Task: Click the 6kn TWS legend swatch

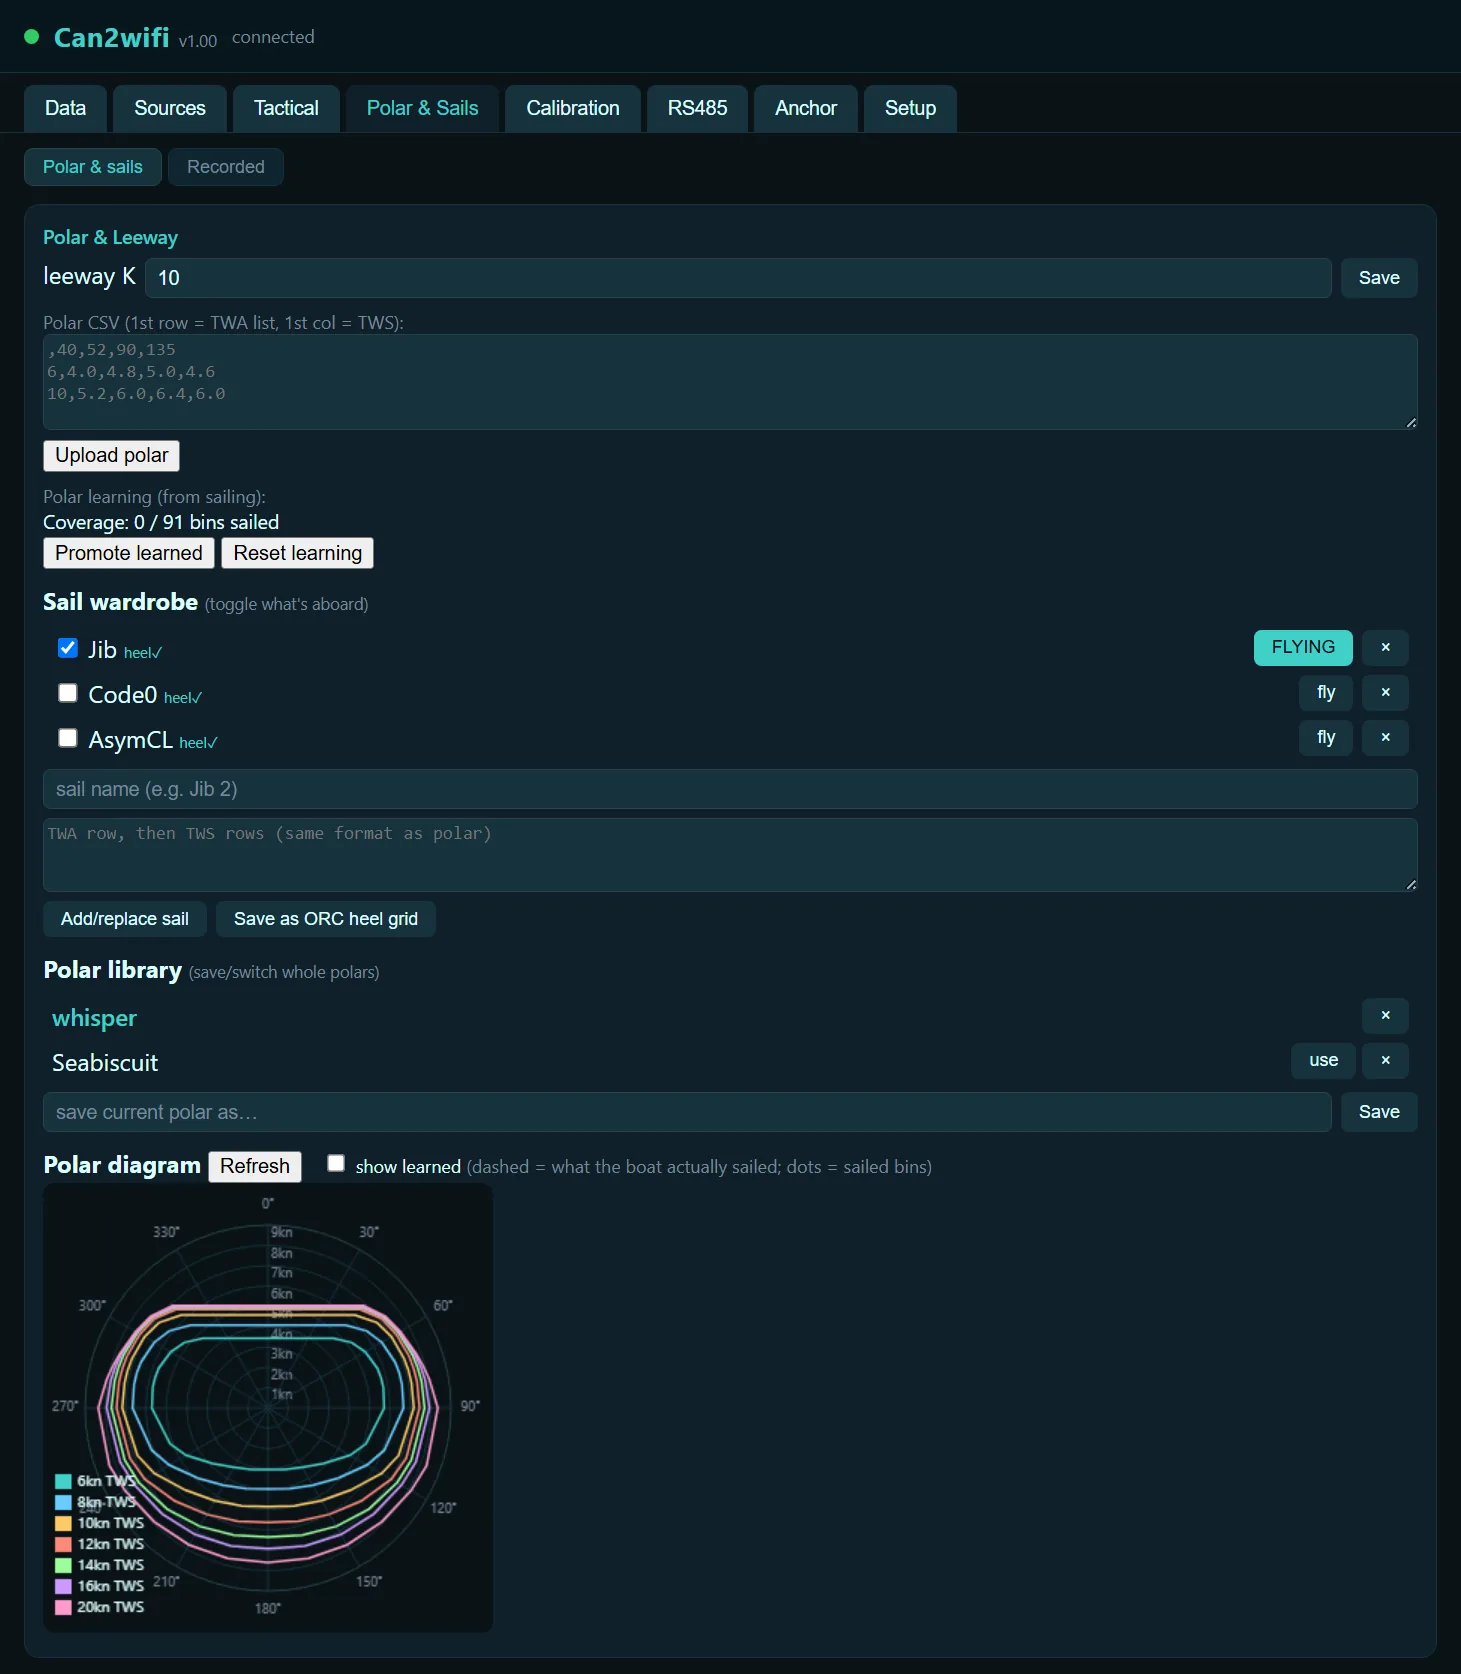Action: [x=63, y=1482]
